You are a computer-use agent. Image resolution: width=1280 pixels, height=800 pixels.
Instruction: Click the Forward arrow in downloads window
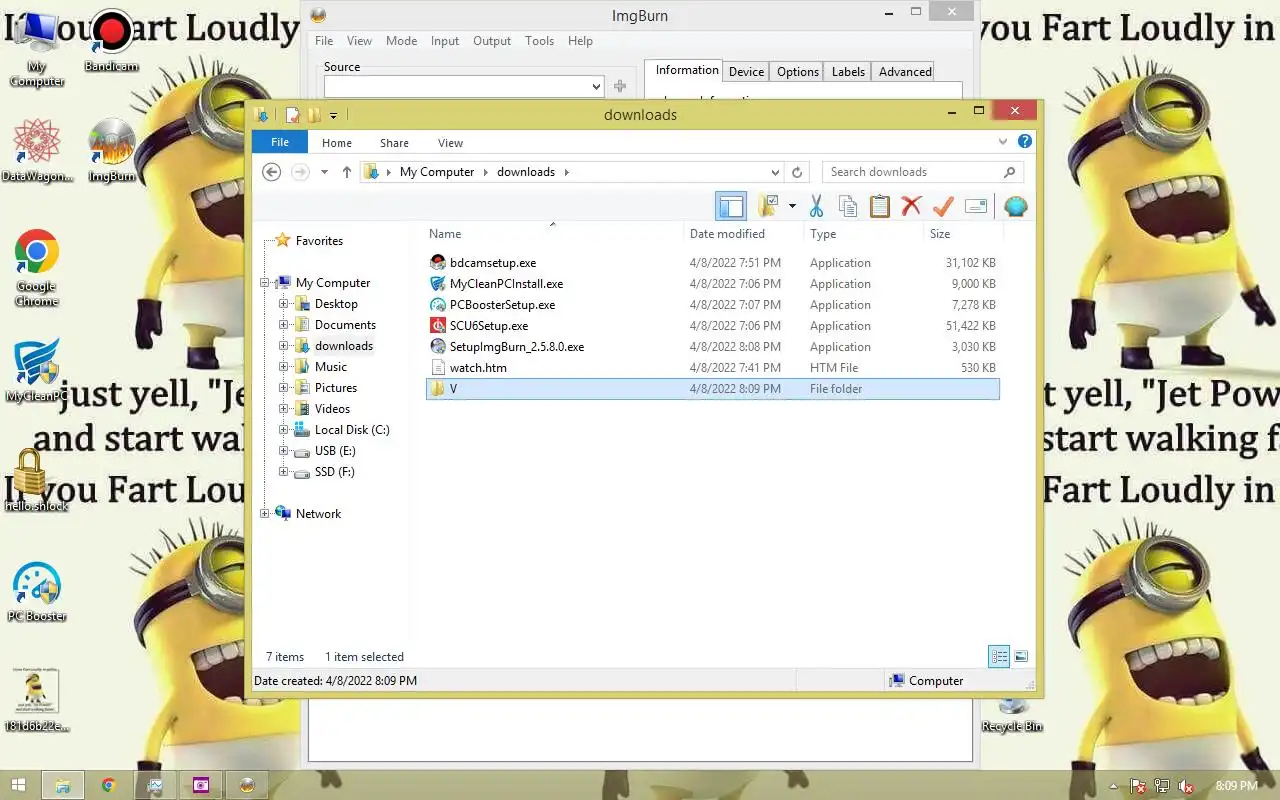[300, 172]
